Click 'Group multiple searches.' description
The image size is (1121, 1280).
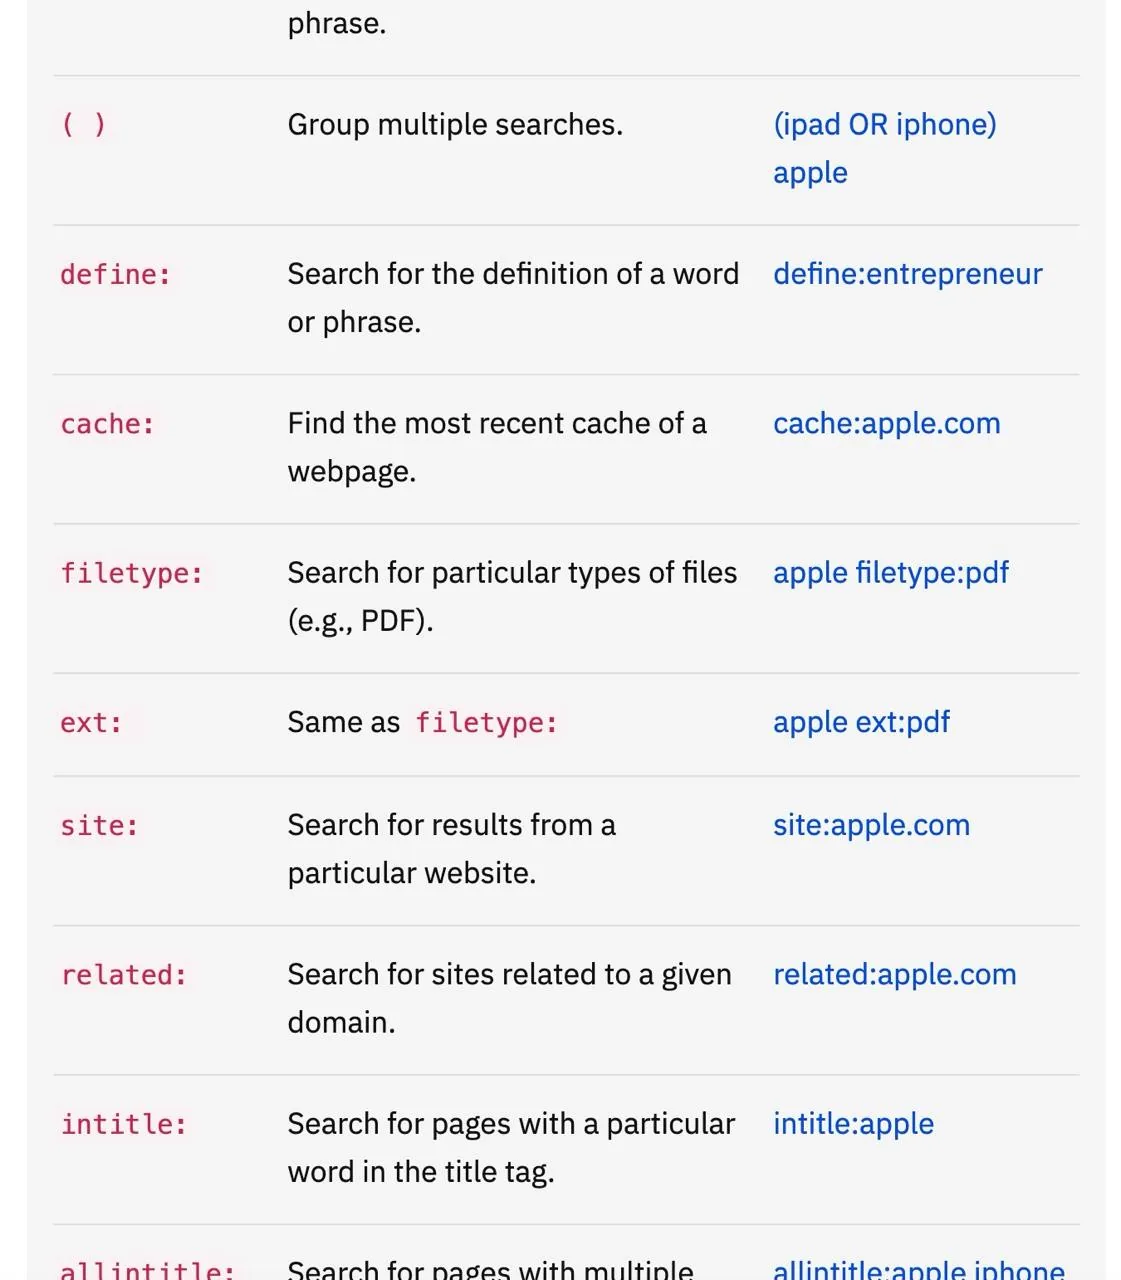click(455, 125)
